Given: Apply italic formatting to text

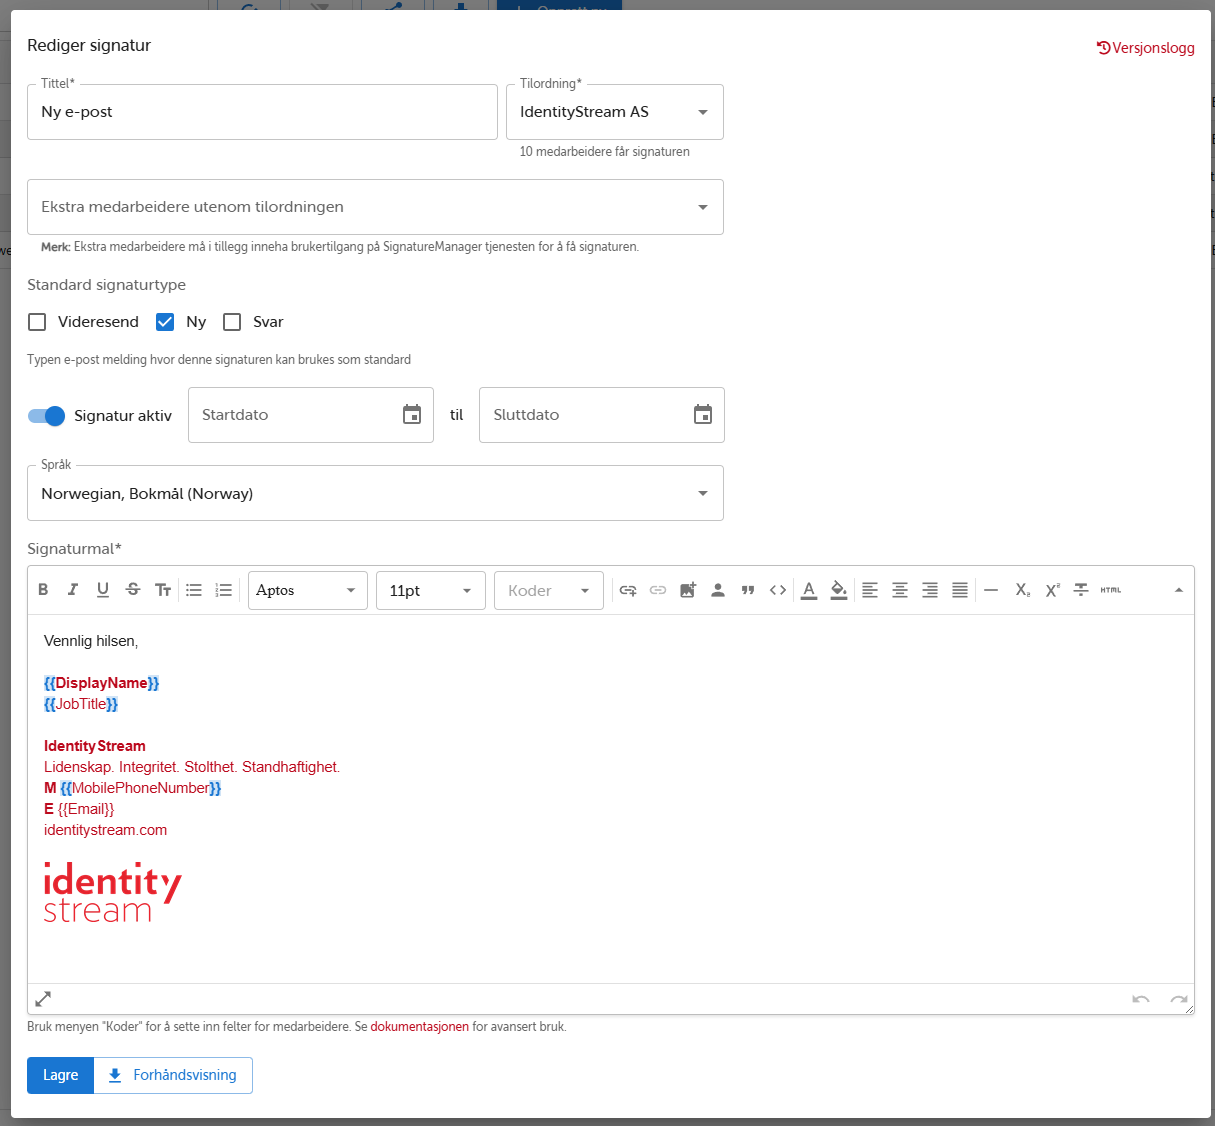Looking at the screenshot, I should tap(73, 590).
